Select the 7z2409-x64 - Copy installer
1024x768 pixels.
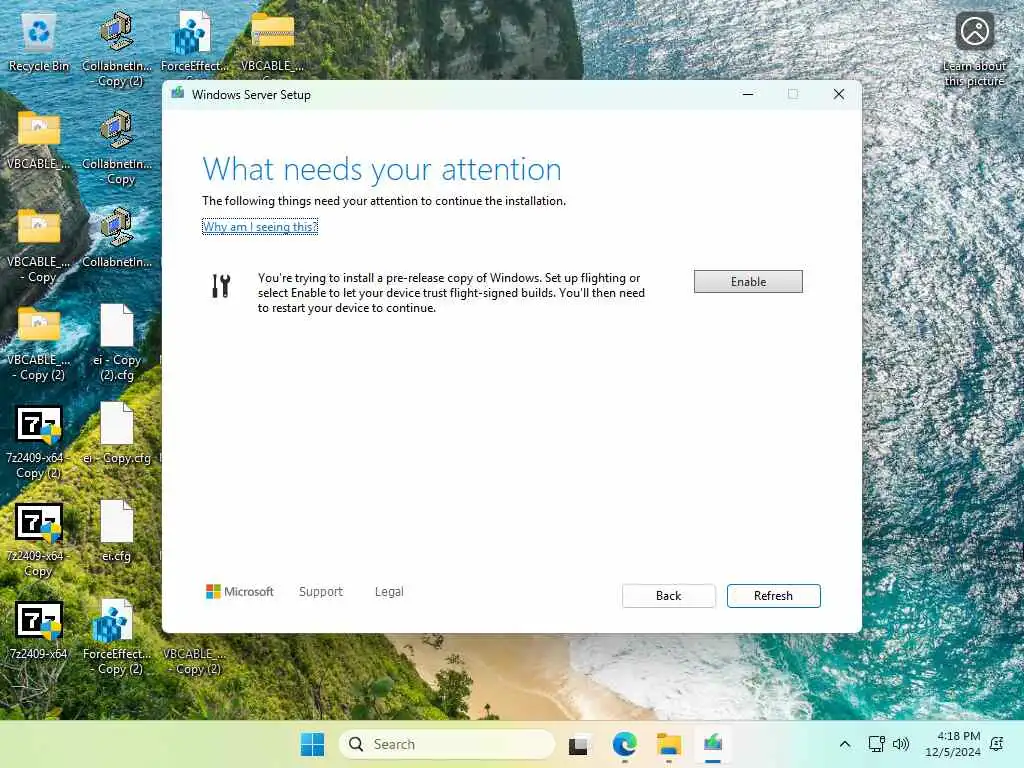[x=39, y=539]
